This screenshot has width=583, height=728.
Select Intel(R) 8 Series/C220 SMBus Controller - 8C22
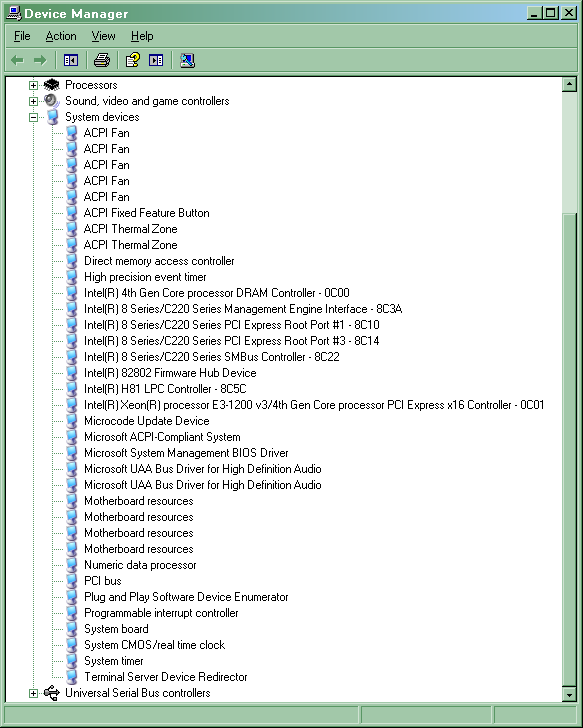click(212, 357)
